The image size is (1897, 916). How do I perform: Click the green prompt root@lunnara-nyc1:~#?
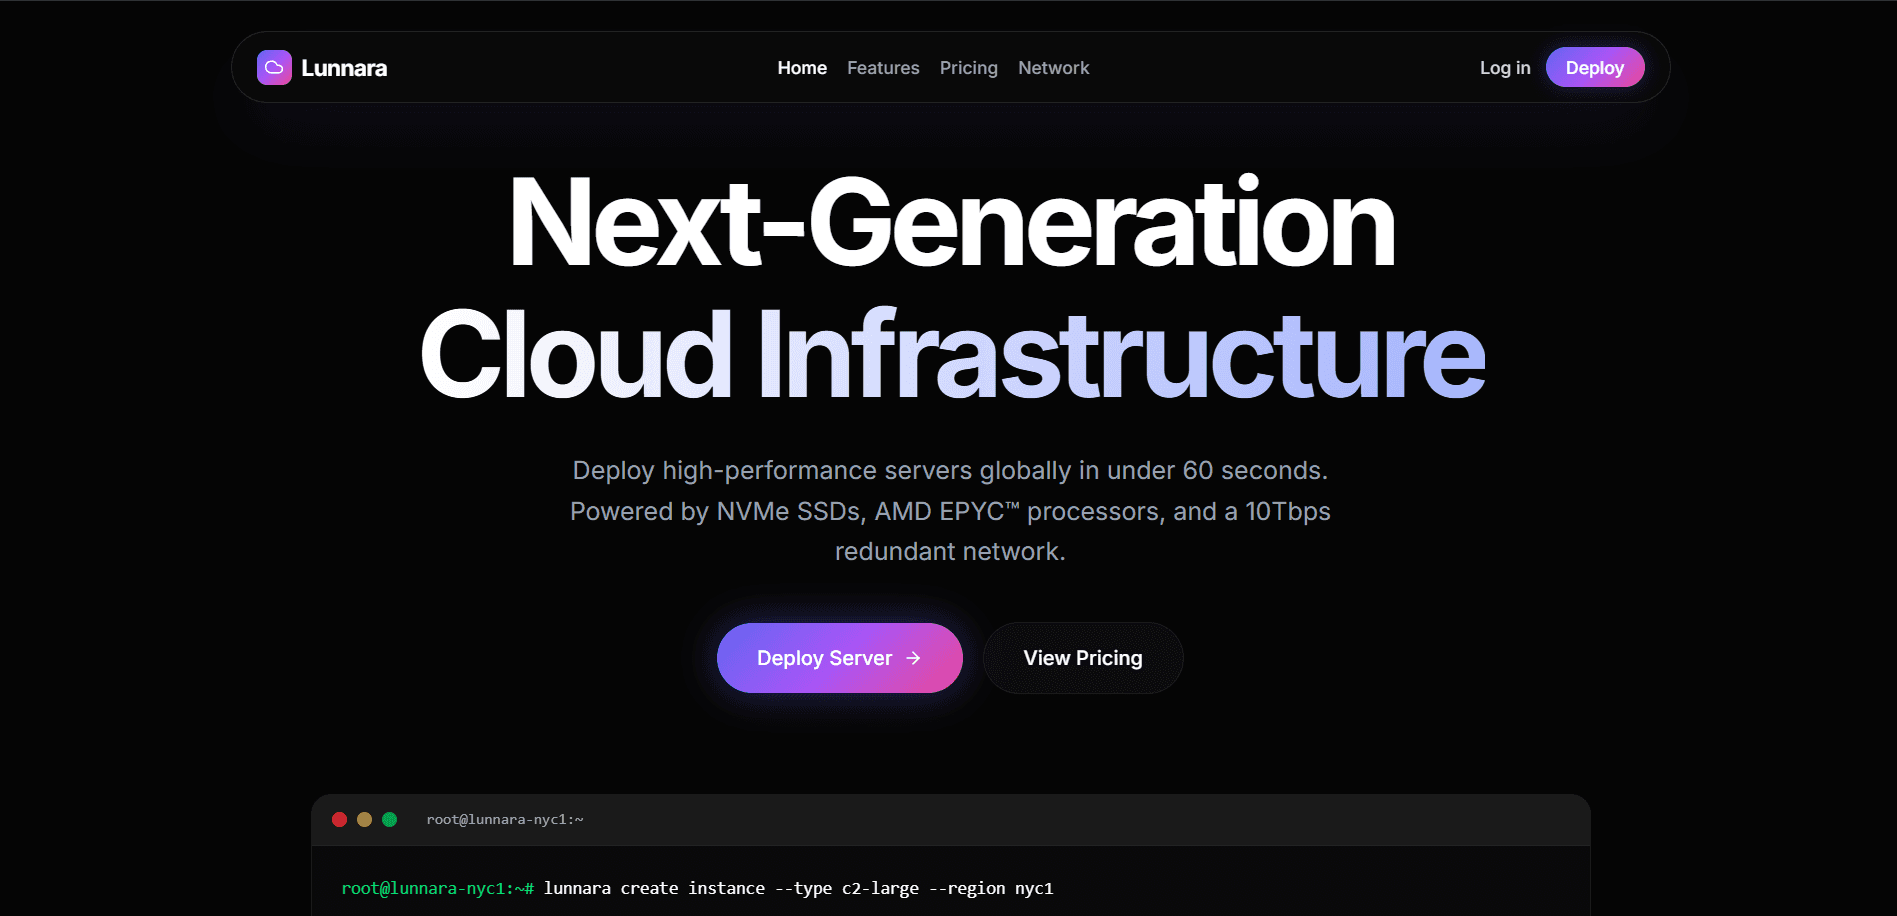coord(438,888)
